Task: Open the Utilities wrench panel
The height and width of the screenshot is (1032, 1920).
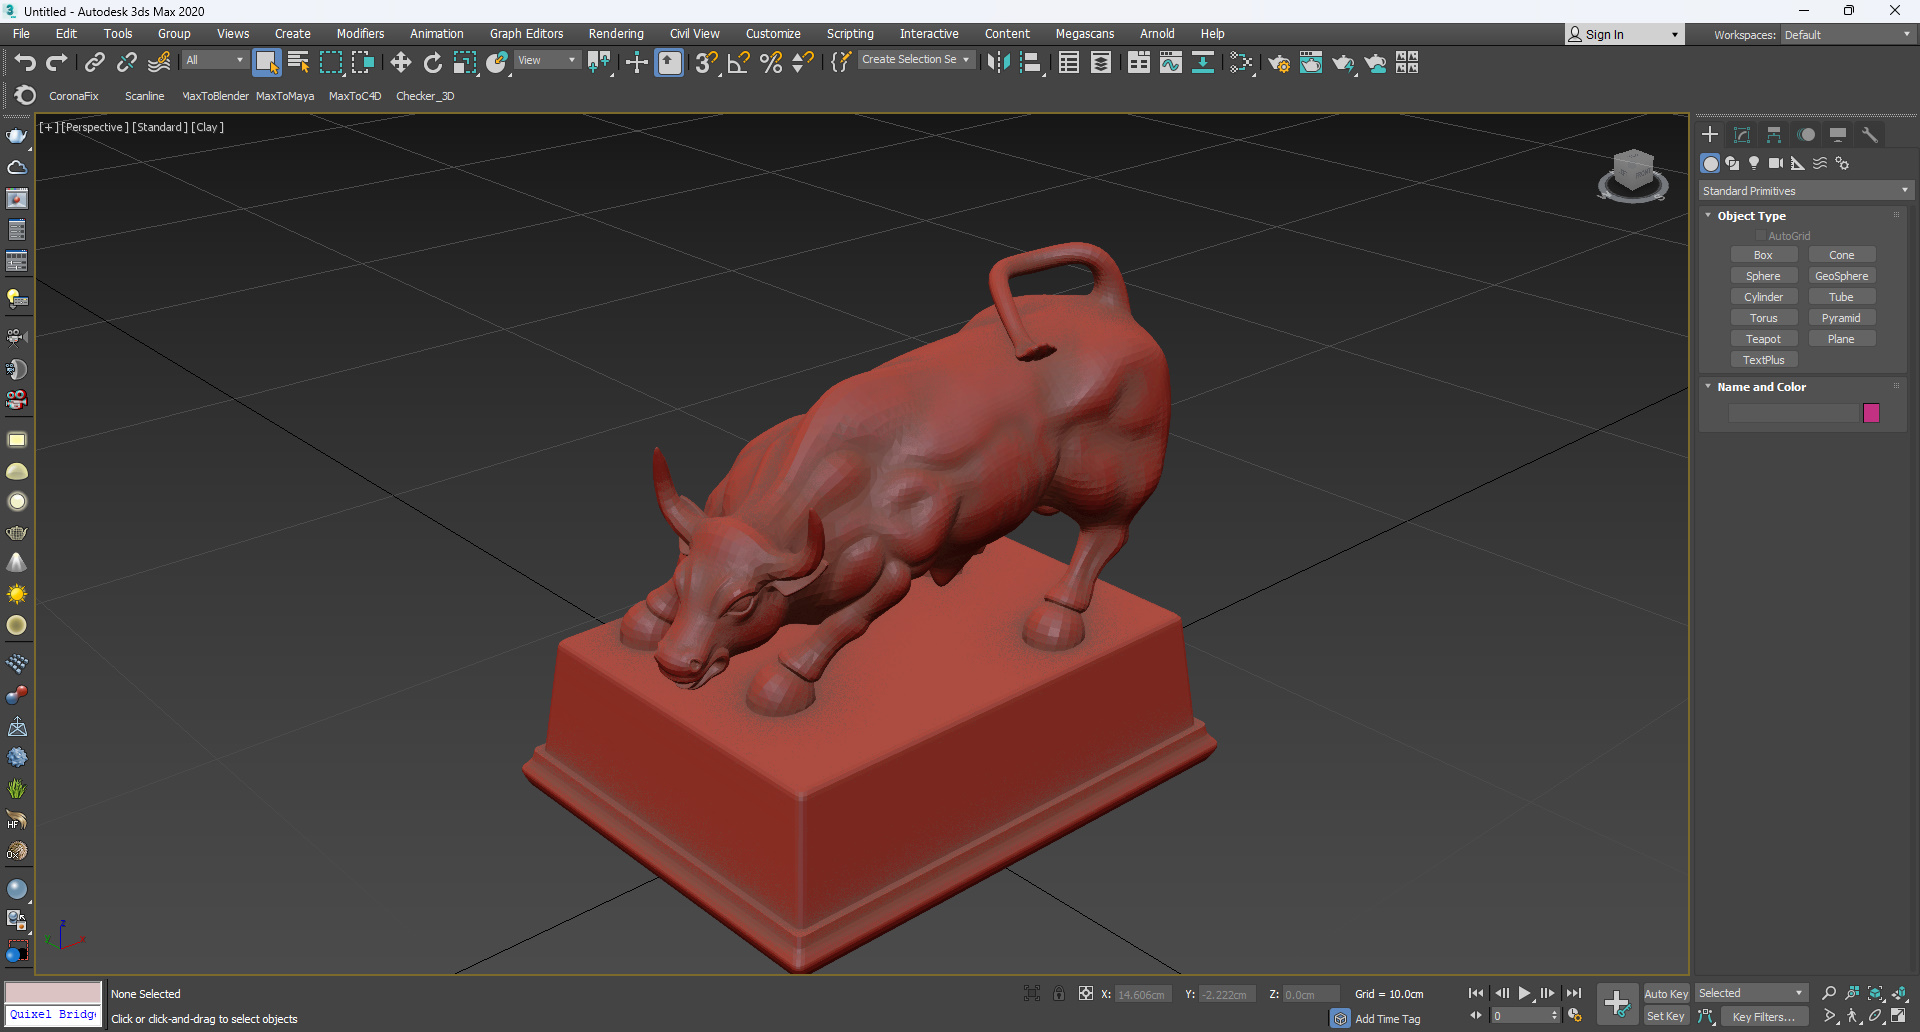Action: (x=1870, y=134)
